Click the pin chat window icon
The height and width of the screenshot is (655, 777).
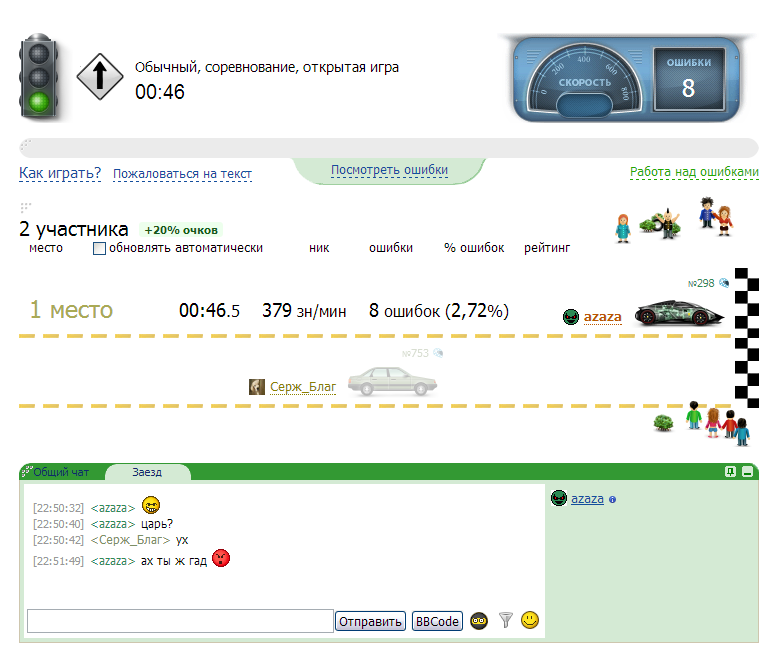pyautogui.click(x=730, y=472)
